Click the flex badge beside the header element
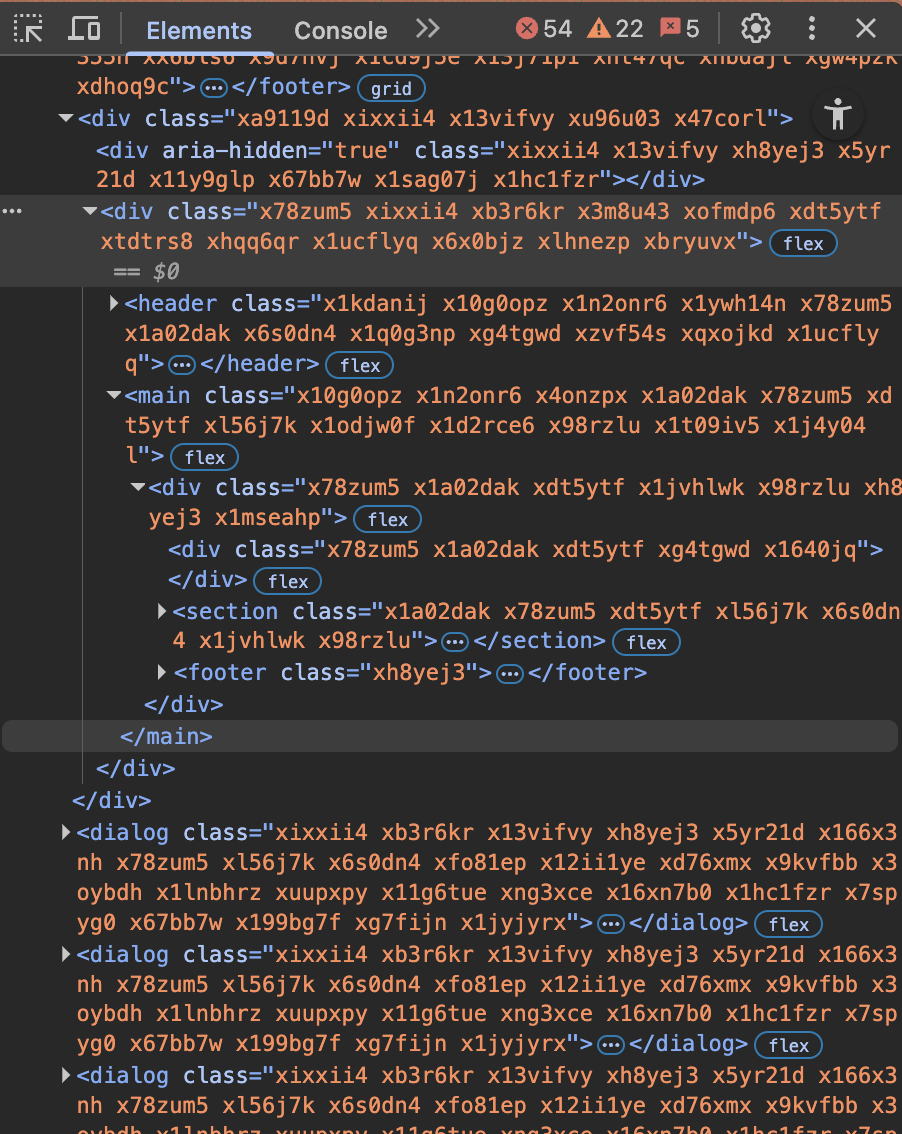 click(360, 365)
